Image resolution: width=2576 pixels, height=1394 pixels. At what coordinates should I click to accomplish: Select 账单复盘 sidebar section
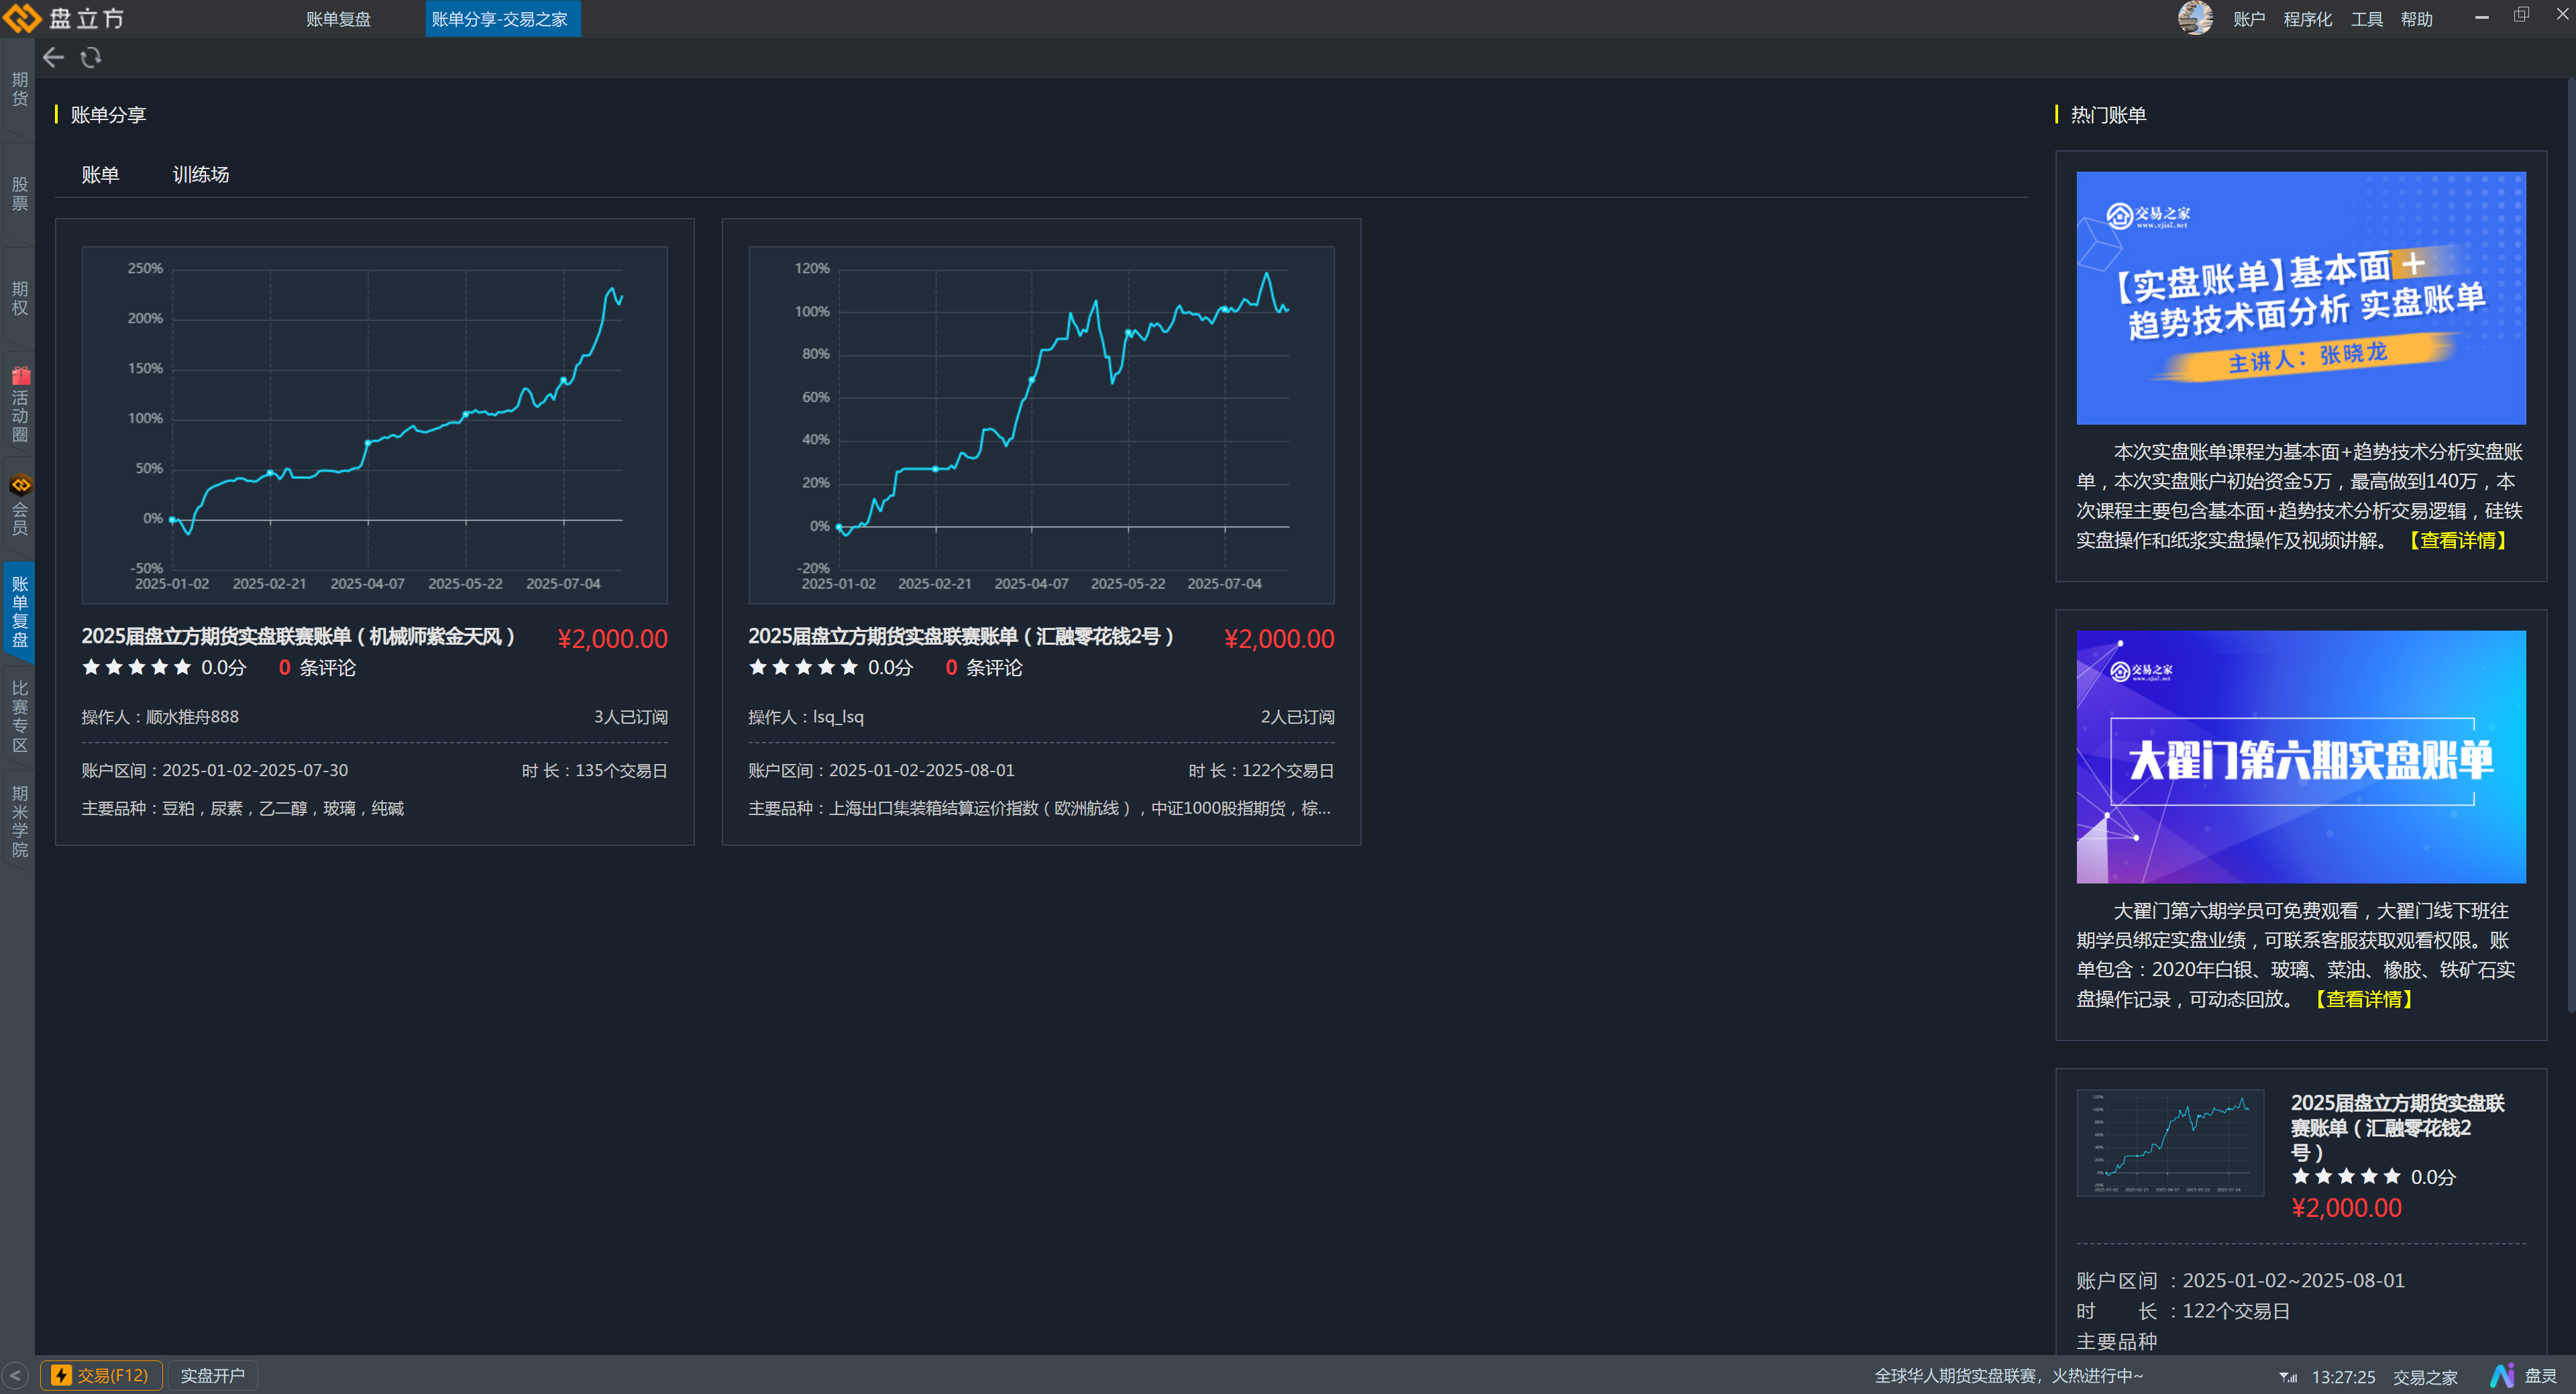(x=20, y=611)
